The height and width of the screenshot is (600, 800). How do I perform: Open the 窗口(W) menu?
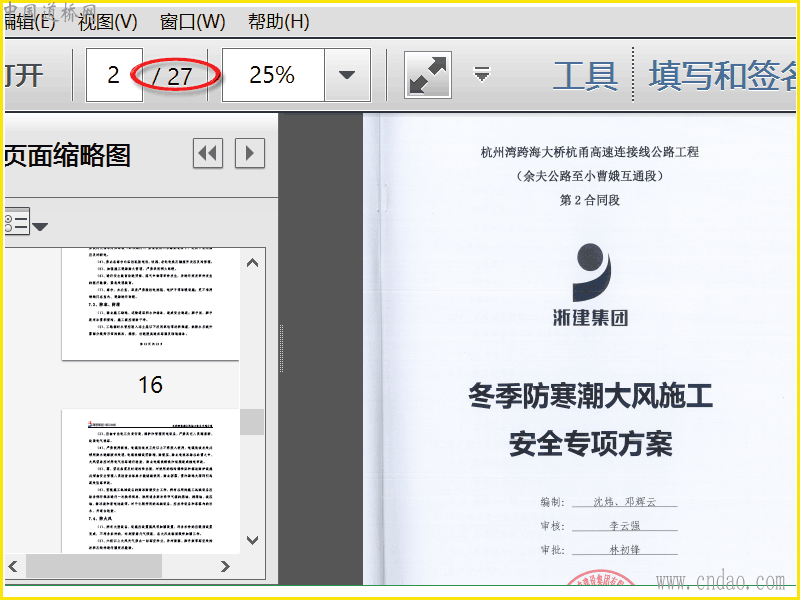coord(192,22)
